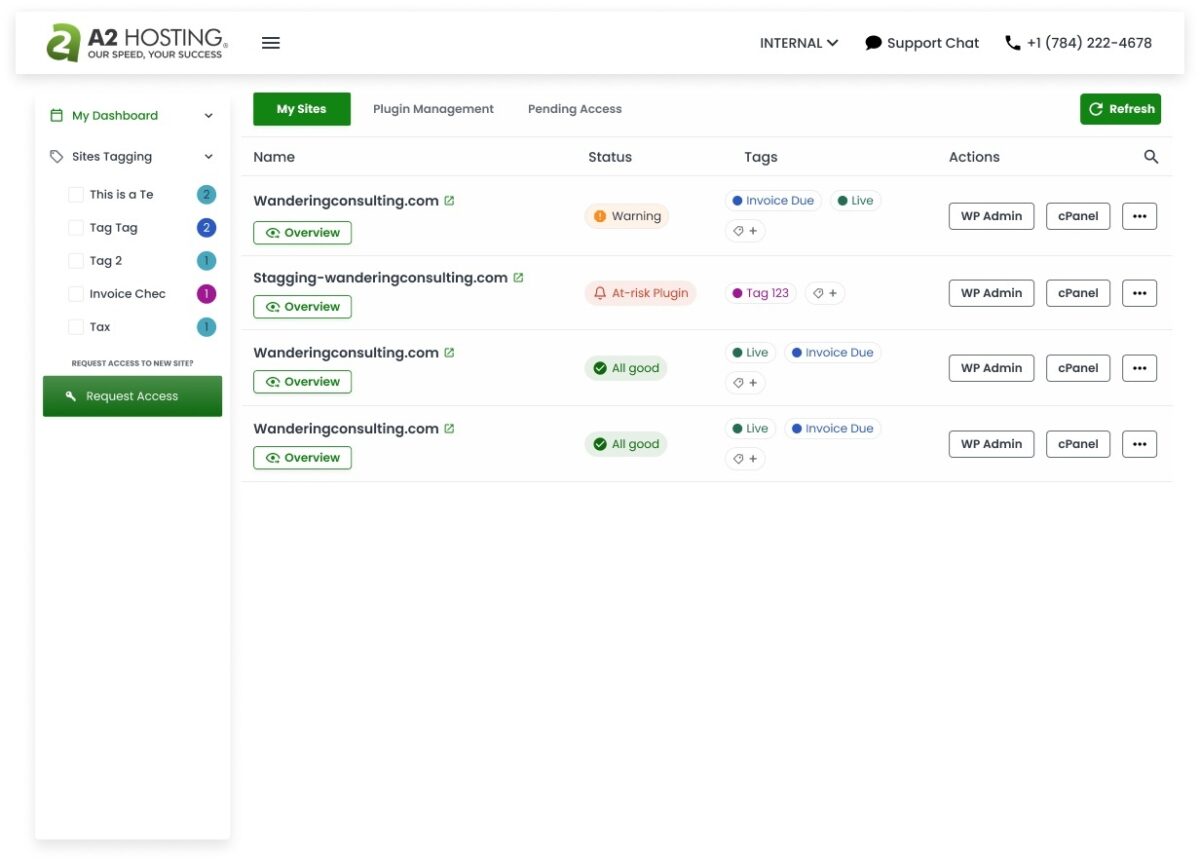The image size is (1200, 862).
Task: Open WP Admin for the At-risk Plugin site
Action: 991,292
